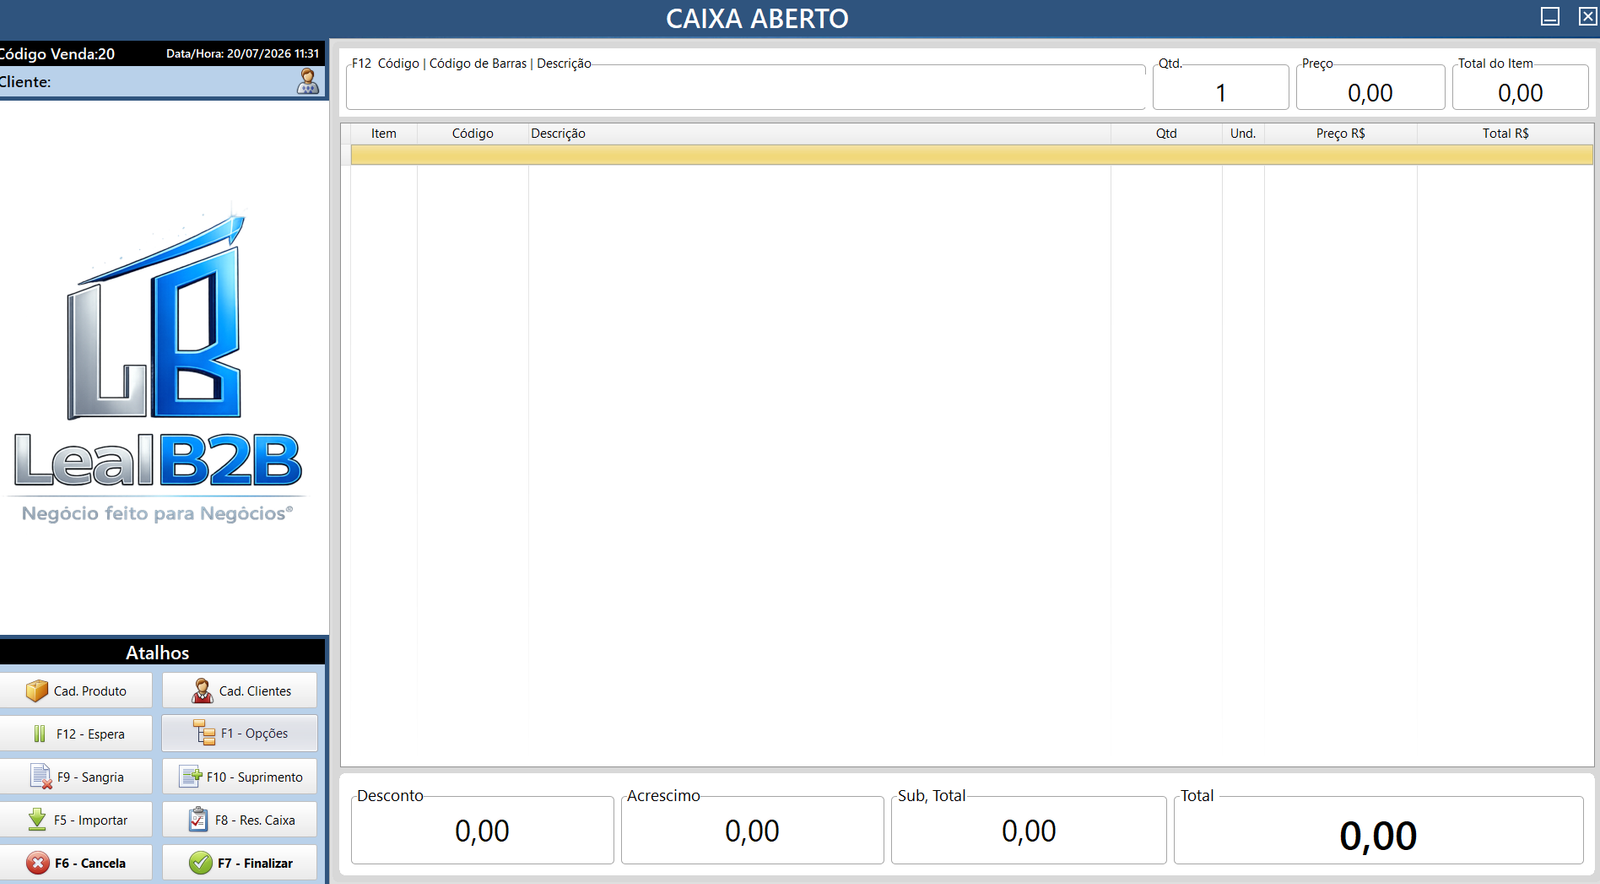Viewport: 1600px width, 884px height.
Task: Click the green bars icon on F12 - Espera
Action: pos(39,734)
